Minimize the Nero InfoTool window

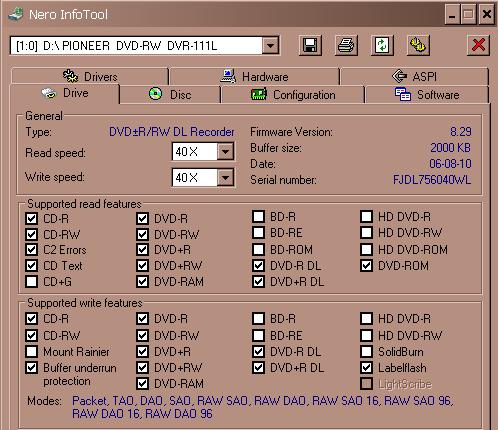tap(452, 15)
